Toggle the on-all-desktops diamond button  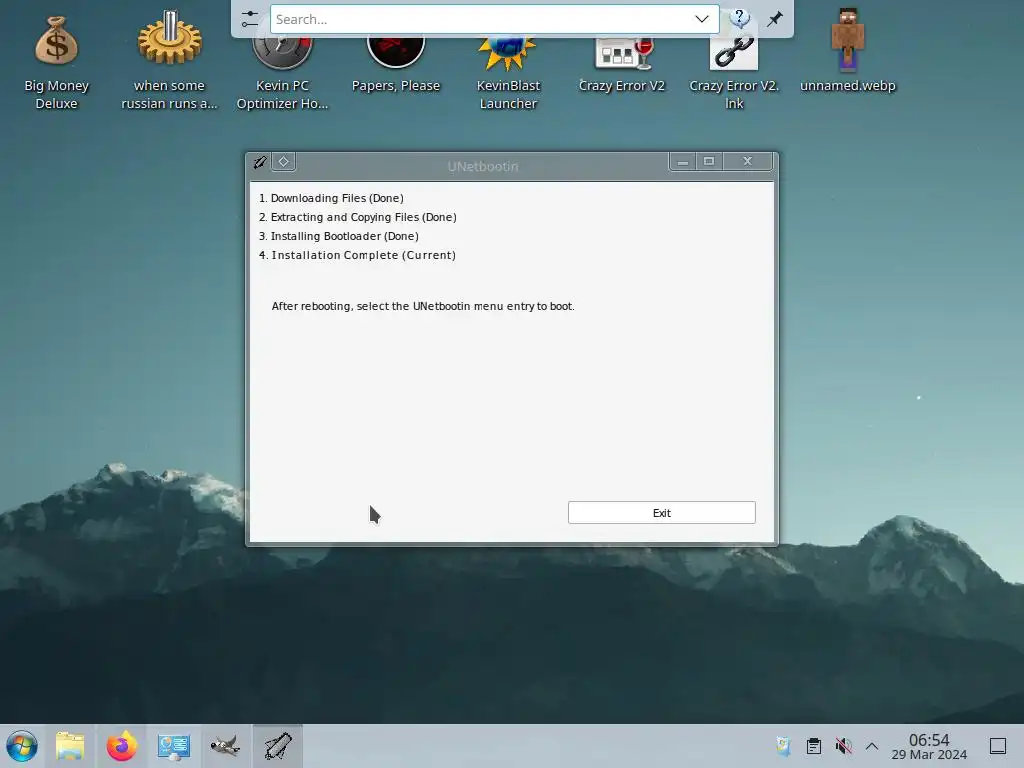click(x=283, y=162)
